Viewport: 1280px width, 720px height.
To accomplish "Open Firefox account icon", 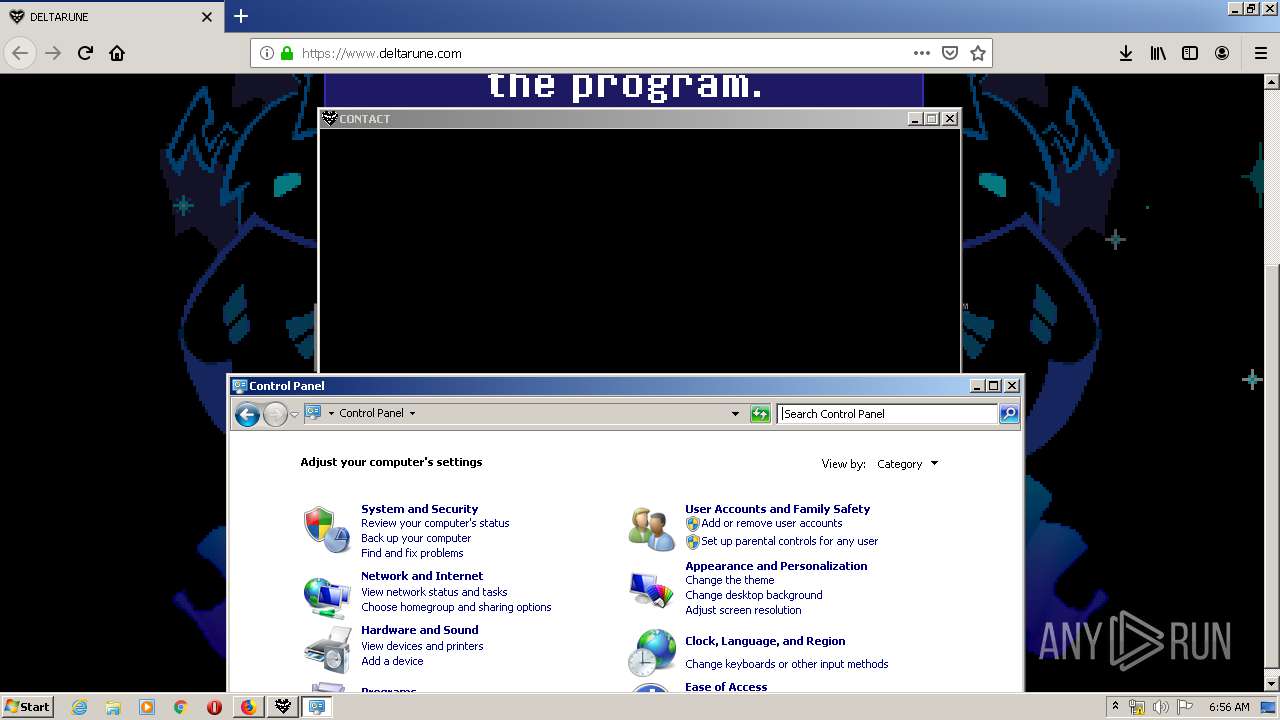I will pyautogui.click(x=1222, y=53).
